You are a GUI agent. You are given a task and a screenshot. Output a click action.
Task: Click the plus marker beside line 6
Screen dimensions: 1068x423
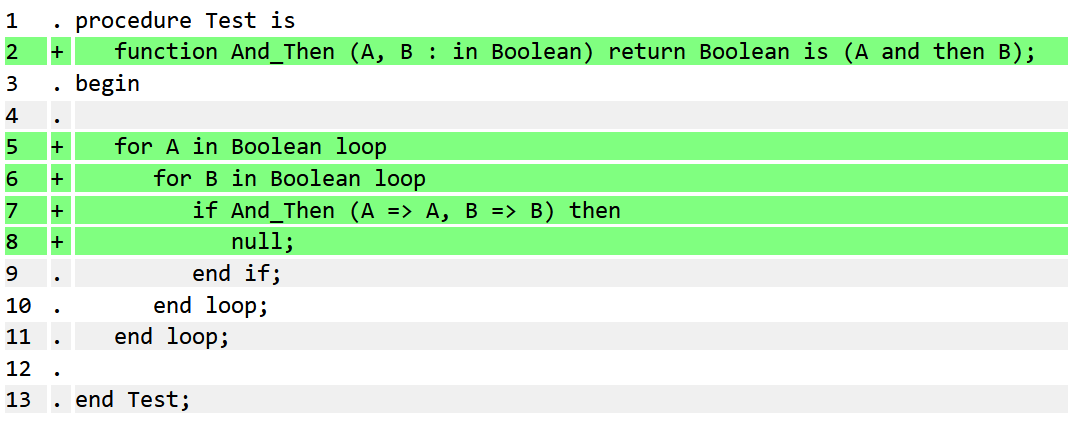(58, 179)
